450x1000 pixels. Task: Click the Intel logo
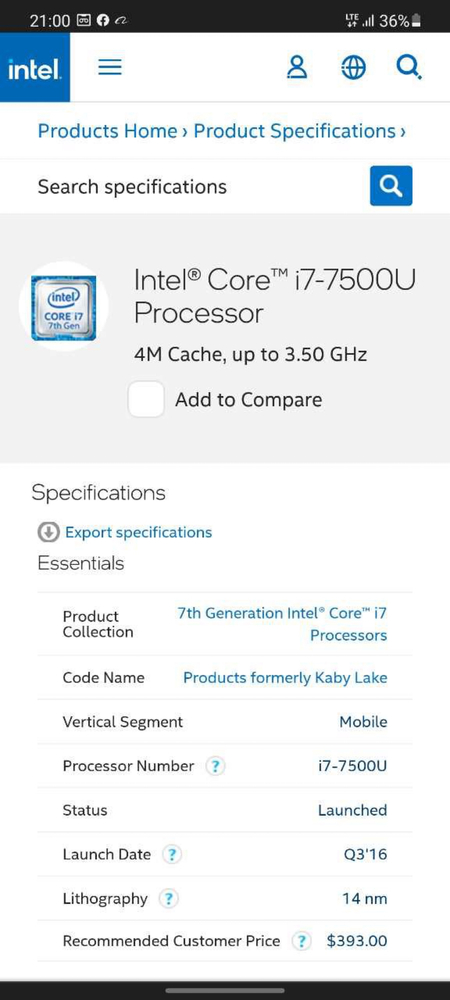coord(34,68)
